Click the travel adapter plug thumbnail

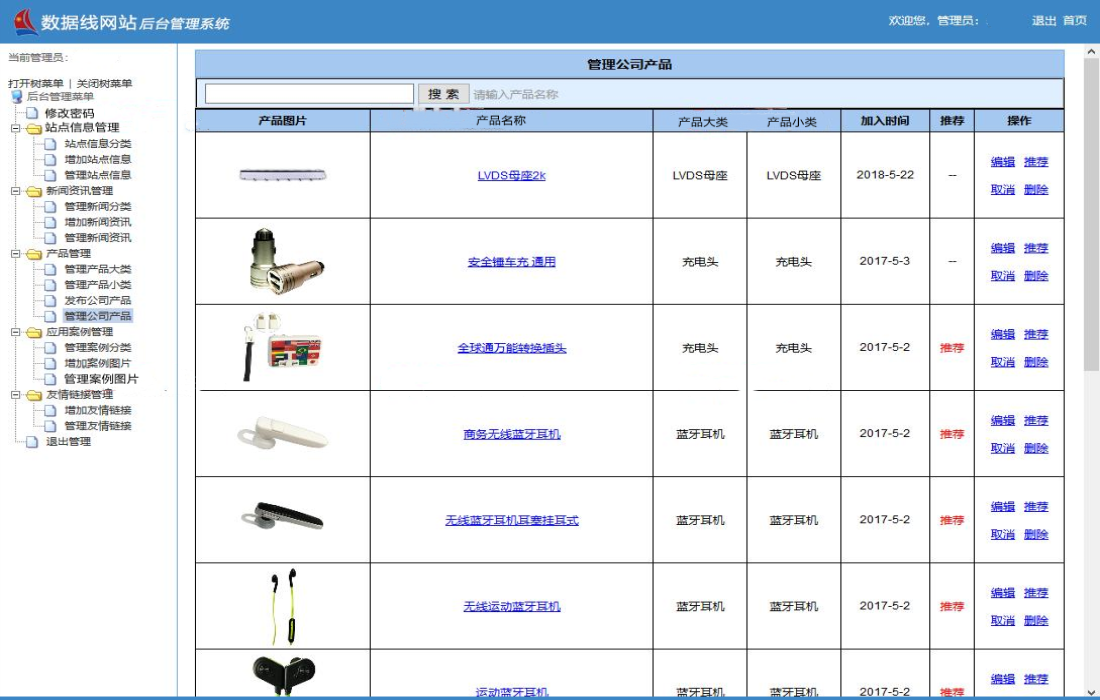tap(282, 347)
